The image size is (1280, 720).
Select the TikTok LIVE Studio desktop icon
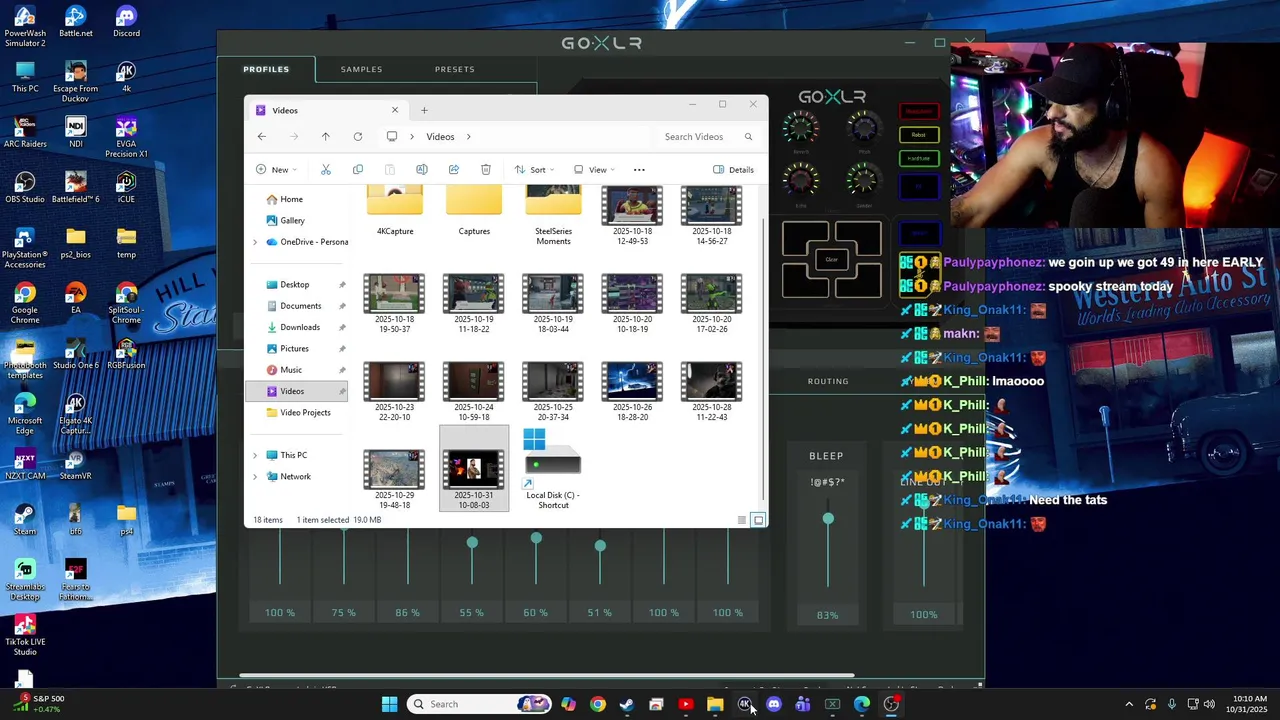25,636
